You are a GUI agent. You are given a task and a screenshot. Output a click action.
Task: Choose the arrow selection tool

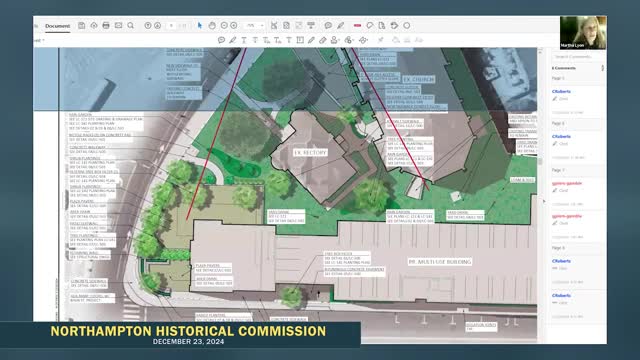[200, 25]
